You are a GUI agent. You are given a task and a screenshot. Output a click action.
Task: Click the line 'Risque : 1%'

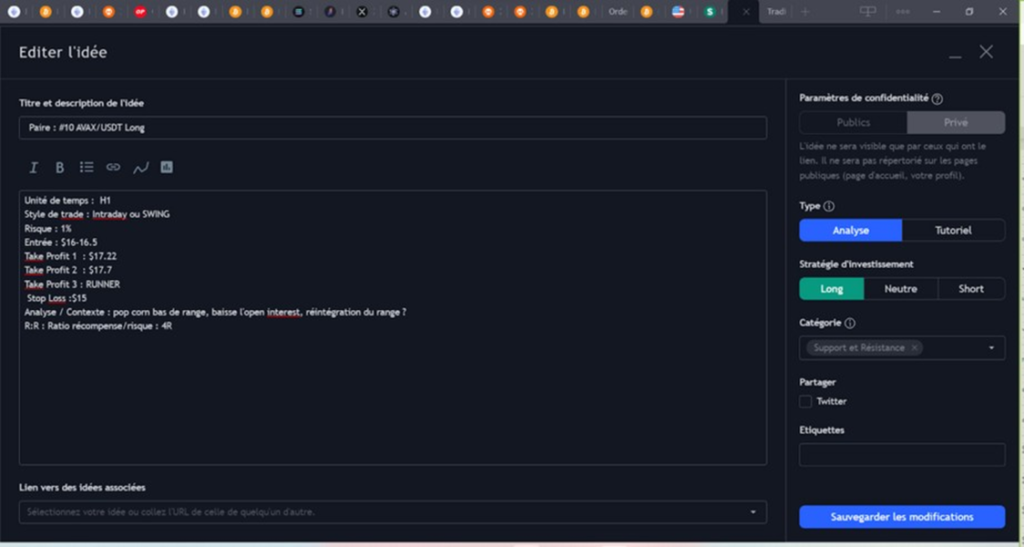pyautogui.click(x=48, y=228)
